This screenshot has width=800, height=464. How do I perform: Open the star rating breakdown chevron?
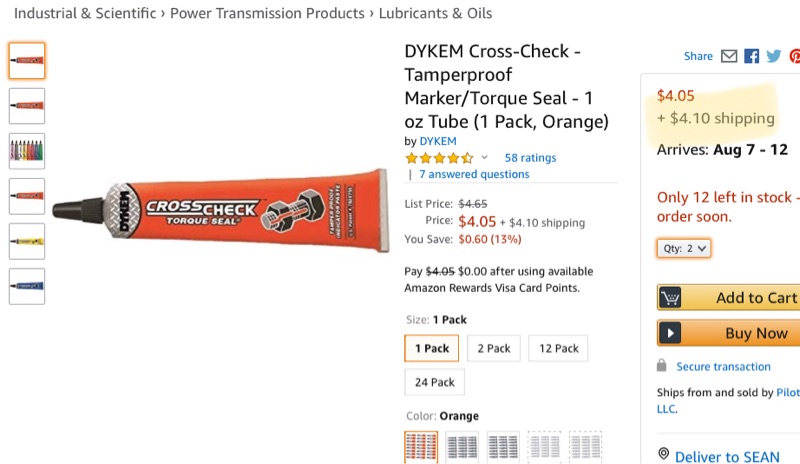[x=484, y=157]
